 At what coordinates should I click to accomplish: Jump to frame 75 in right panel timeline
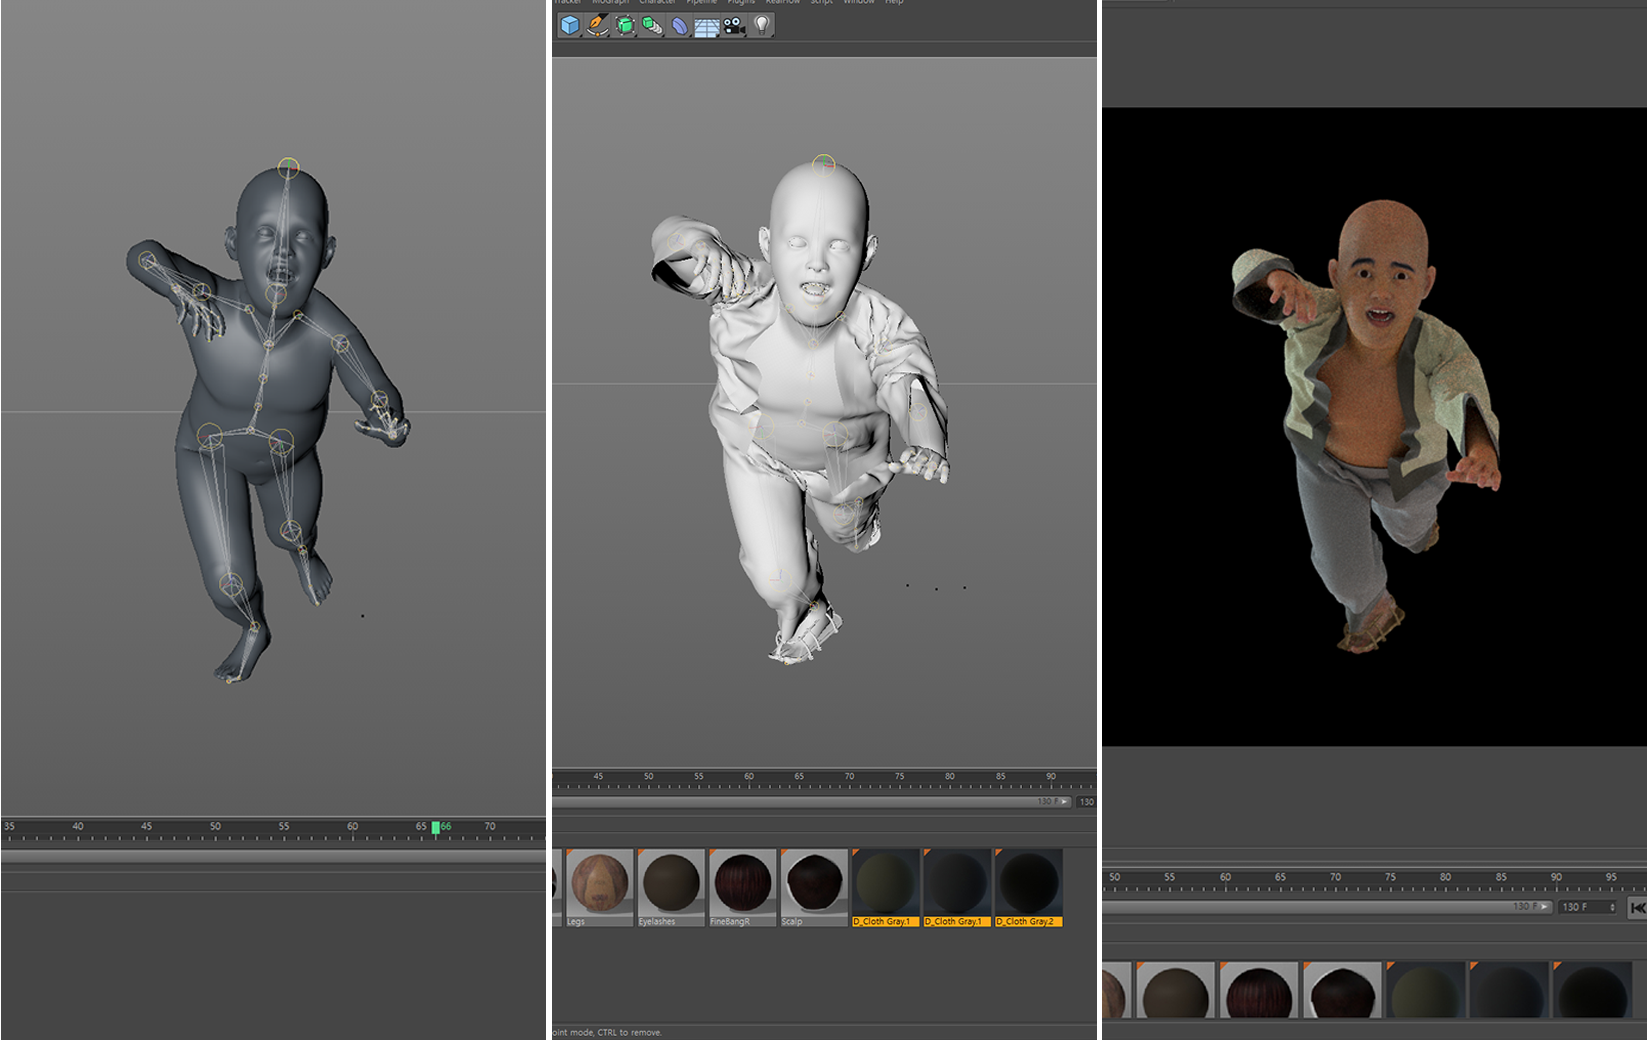pos(1390,877)
